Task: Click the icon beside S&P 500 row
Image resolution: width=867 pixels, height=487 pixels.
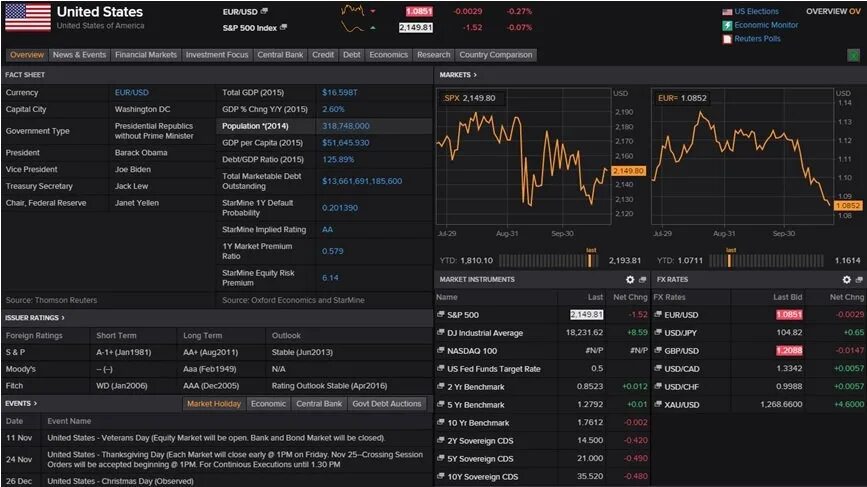Action: 441,315
